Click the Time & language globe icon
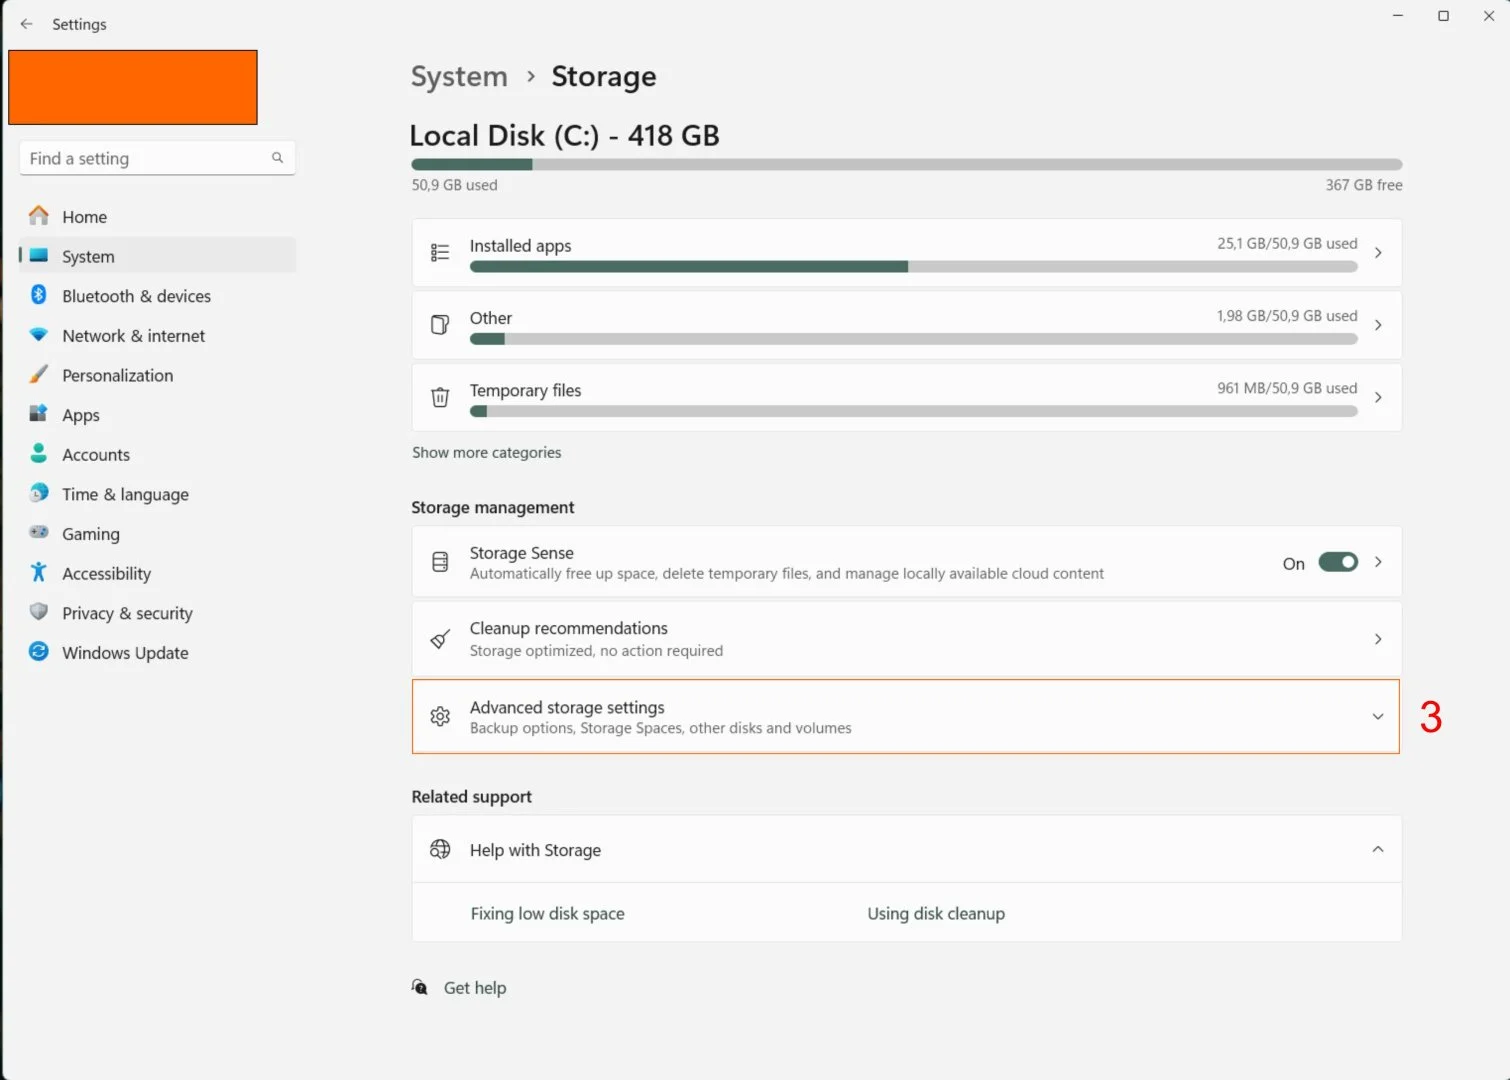Screen dimensions: 1510x1080 (39, 493)
